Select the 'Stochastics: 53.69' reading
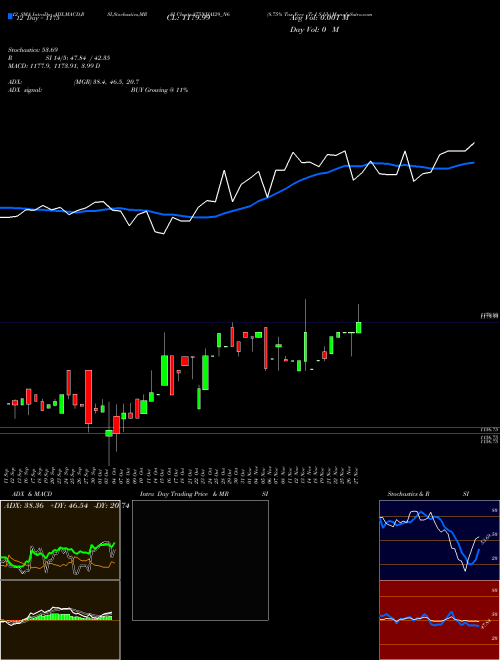Image resolution: width=500 pixels, height=660 pixels. pos(33,50)
